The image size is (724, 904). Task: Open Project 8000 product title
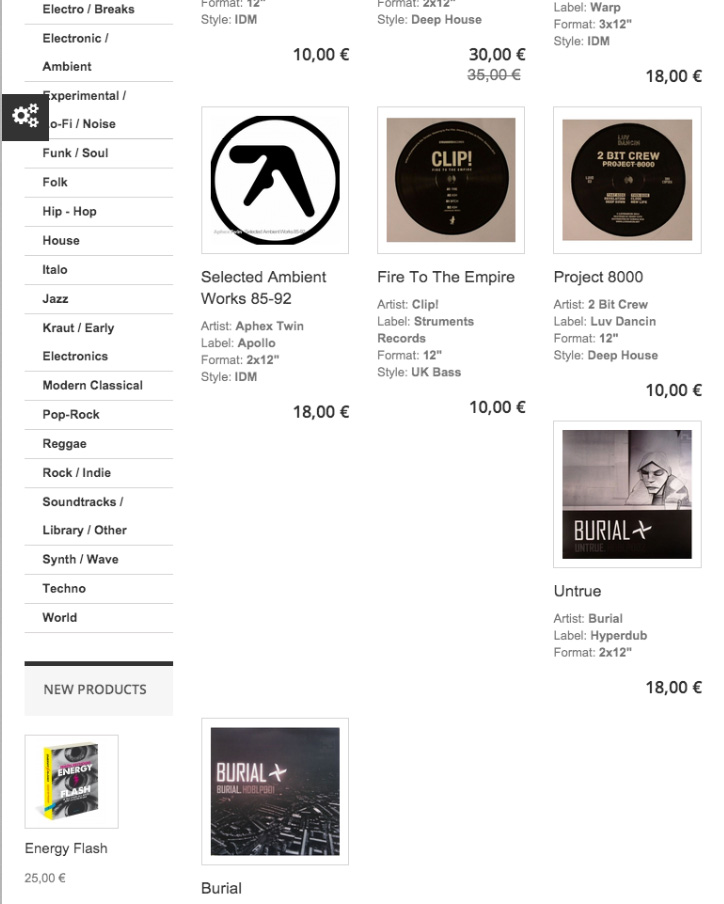pos(598,277)
